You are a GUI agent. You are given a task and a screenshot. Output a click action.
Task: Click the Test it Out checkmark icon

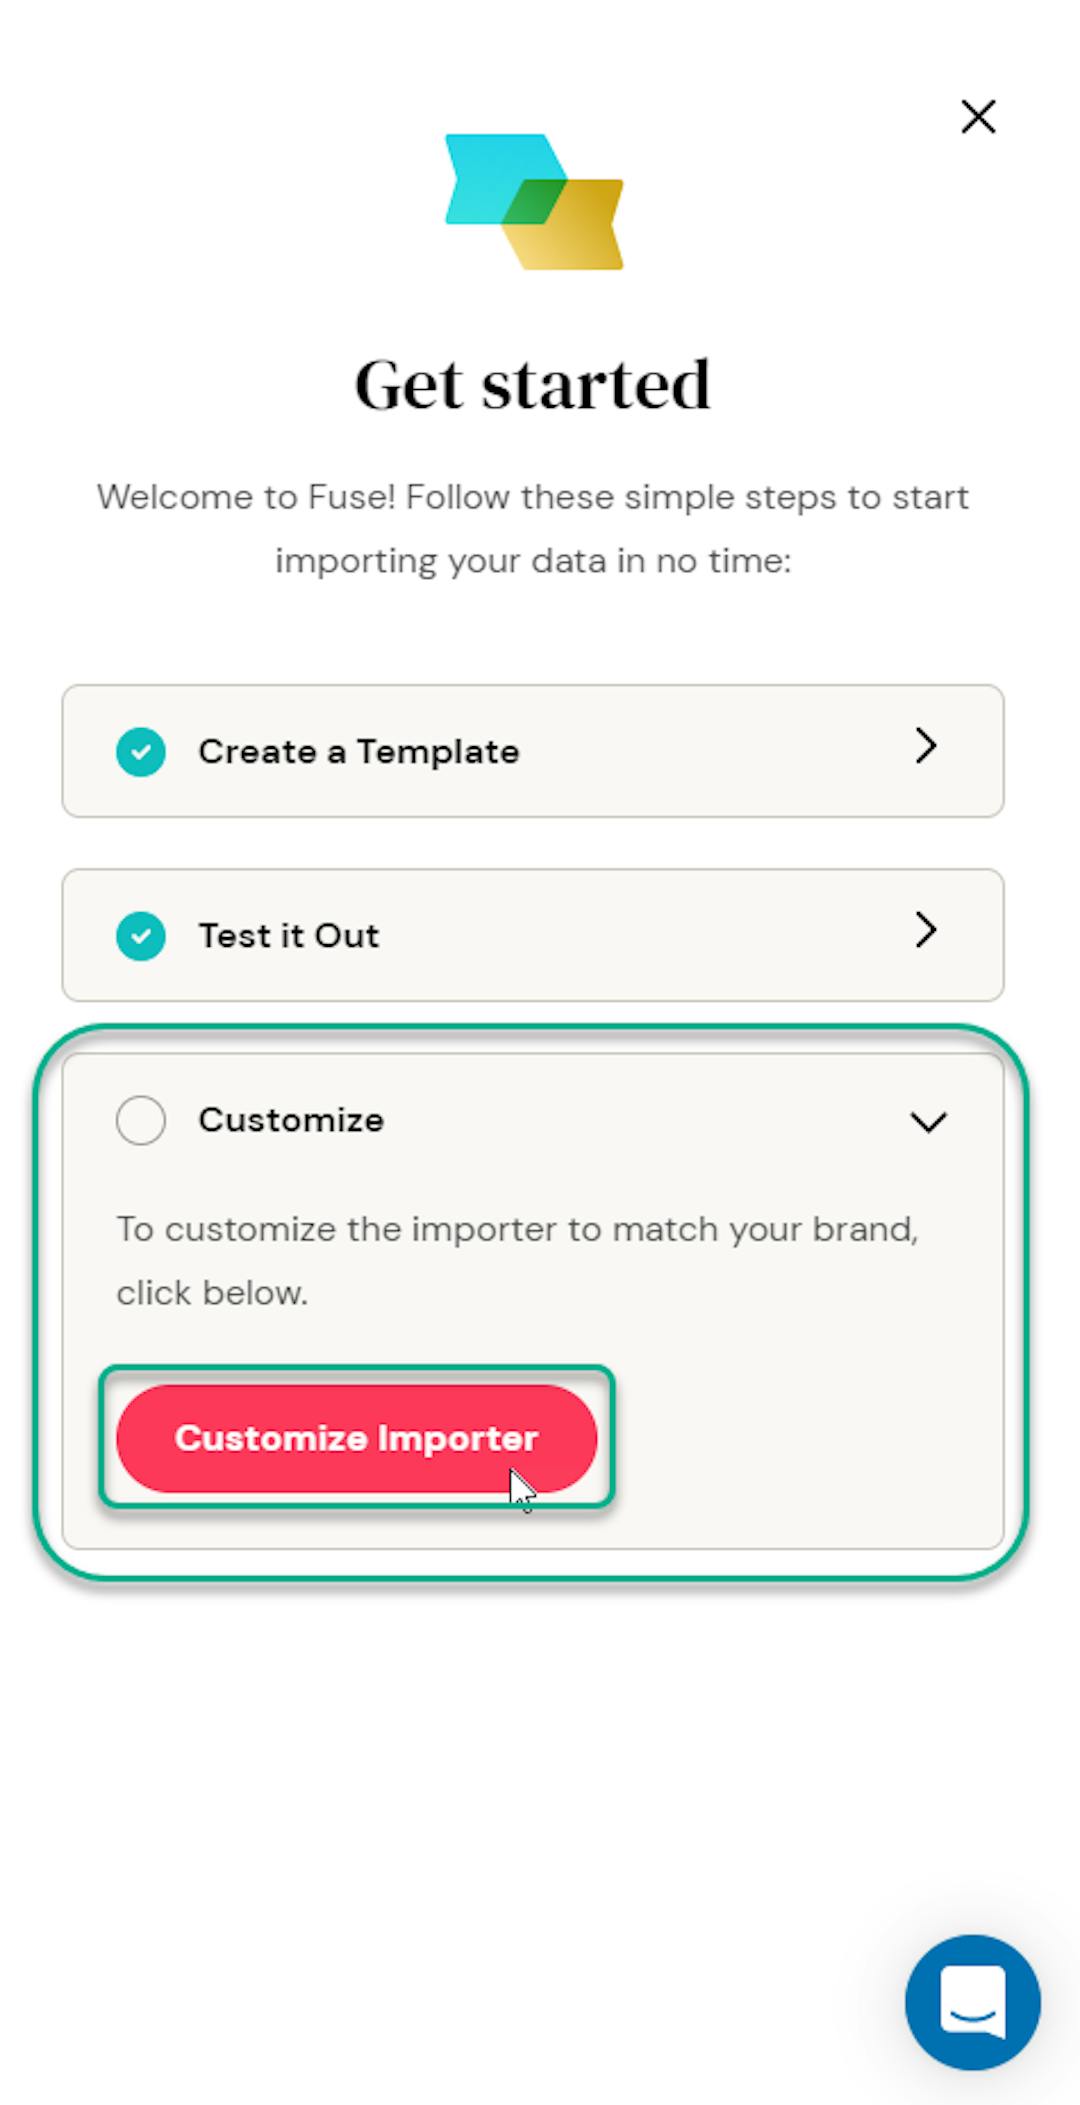pyautogui.click(x=141, y=935)
